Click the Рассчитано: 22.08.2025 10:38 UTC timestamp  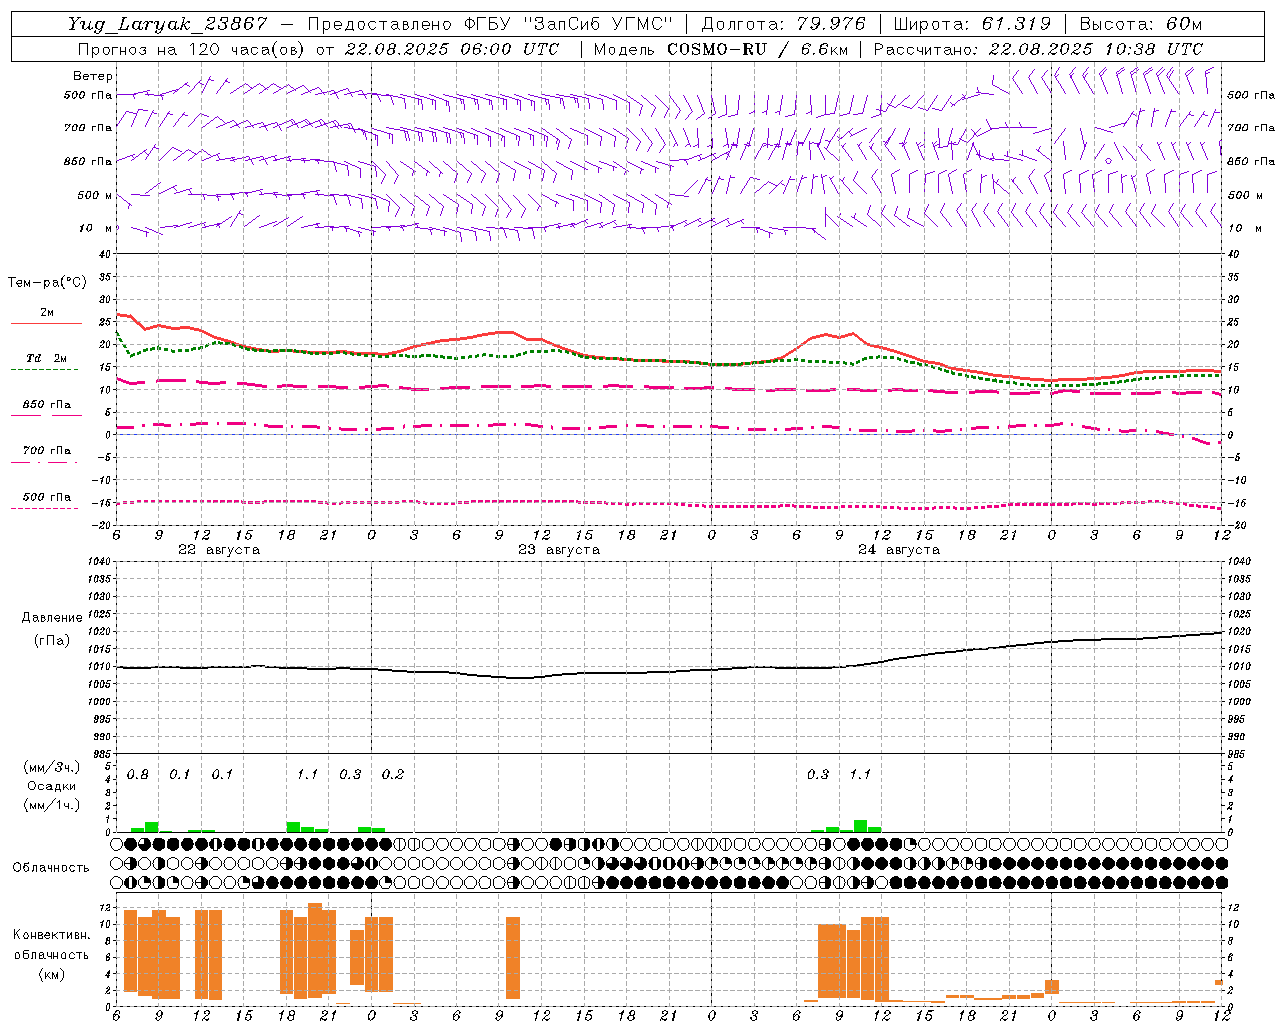click(x=1038, y=49)
